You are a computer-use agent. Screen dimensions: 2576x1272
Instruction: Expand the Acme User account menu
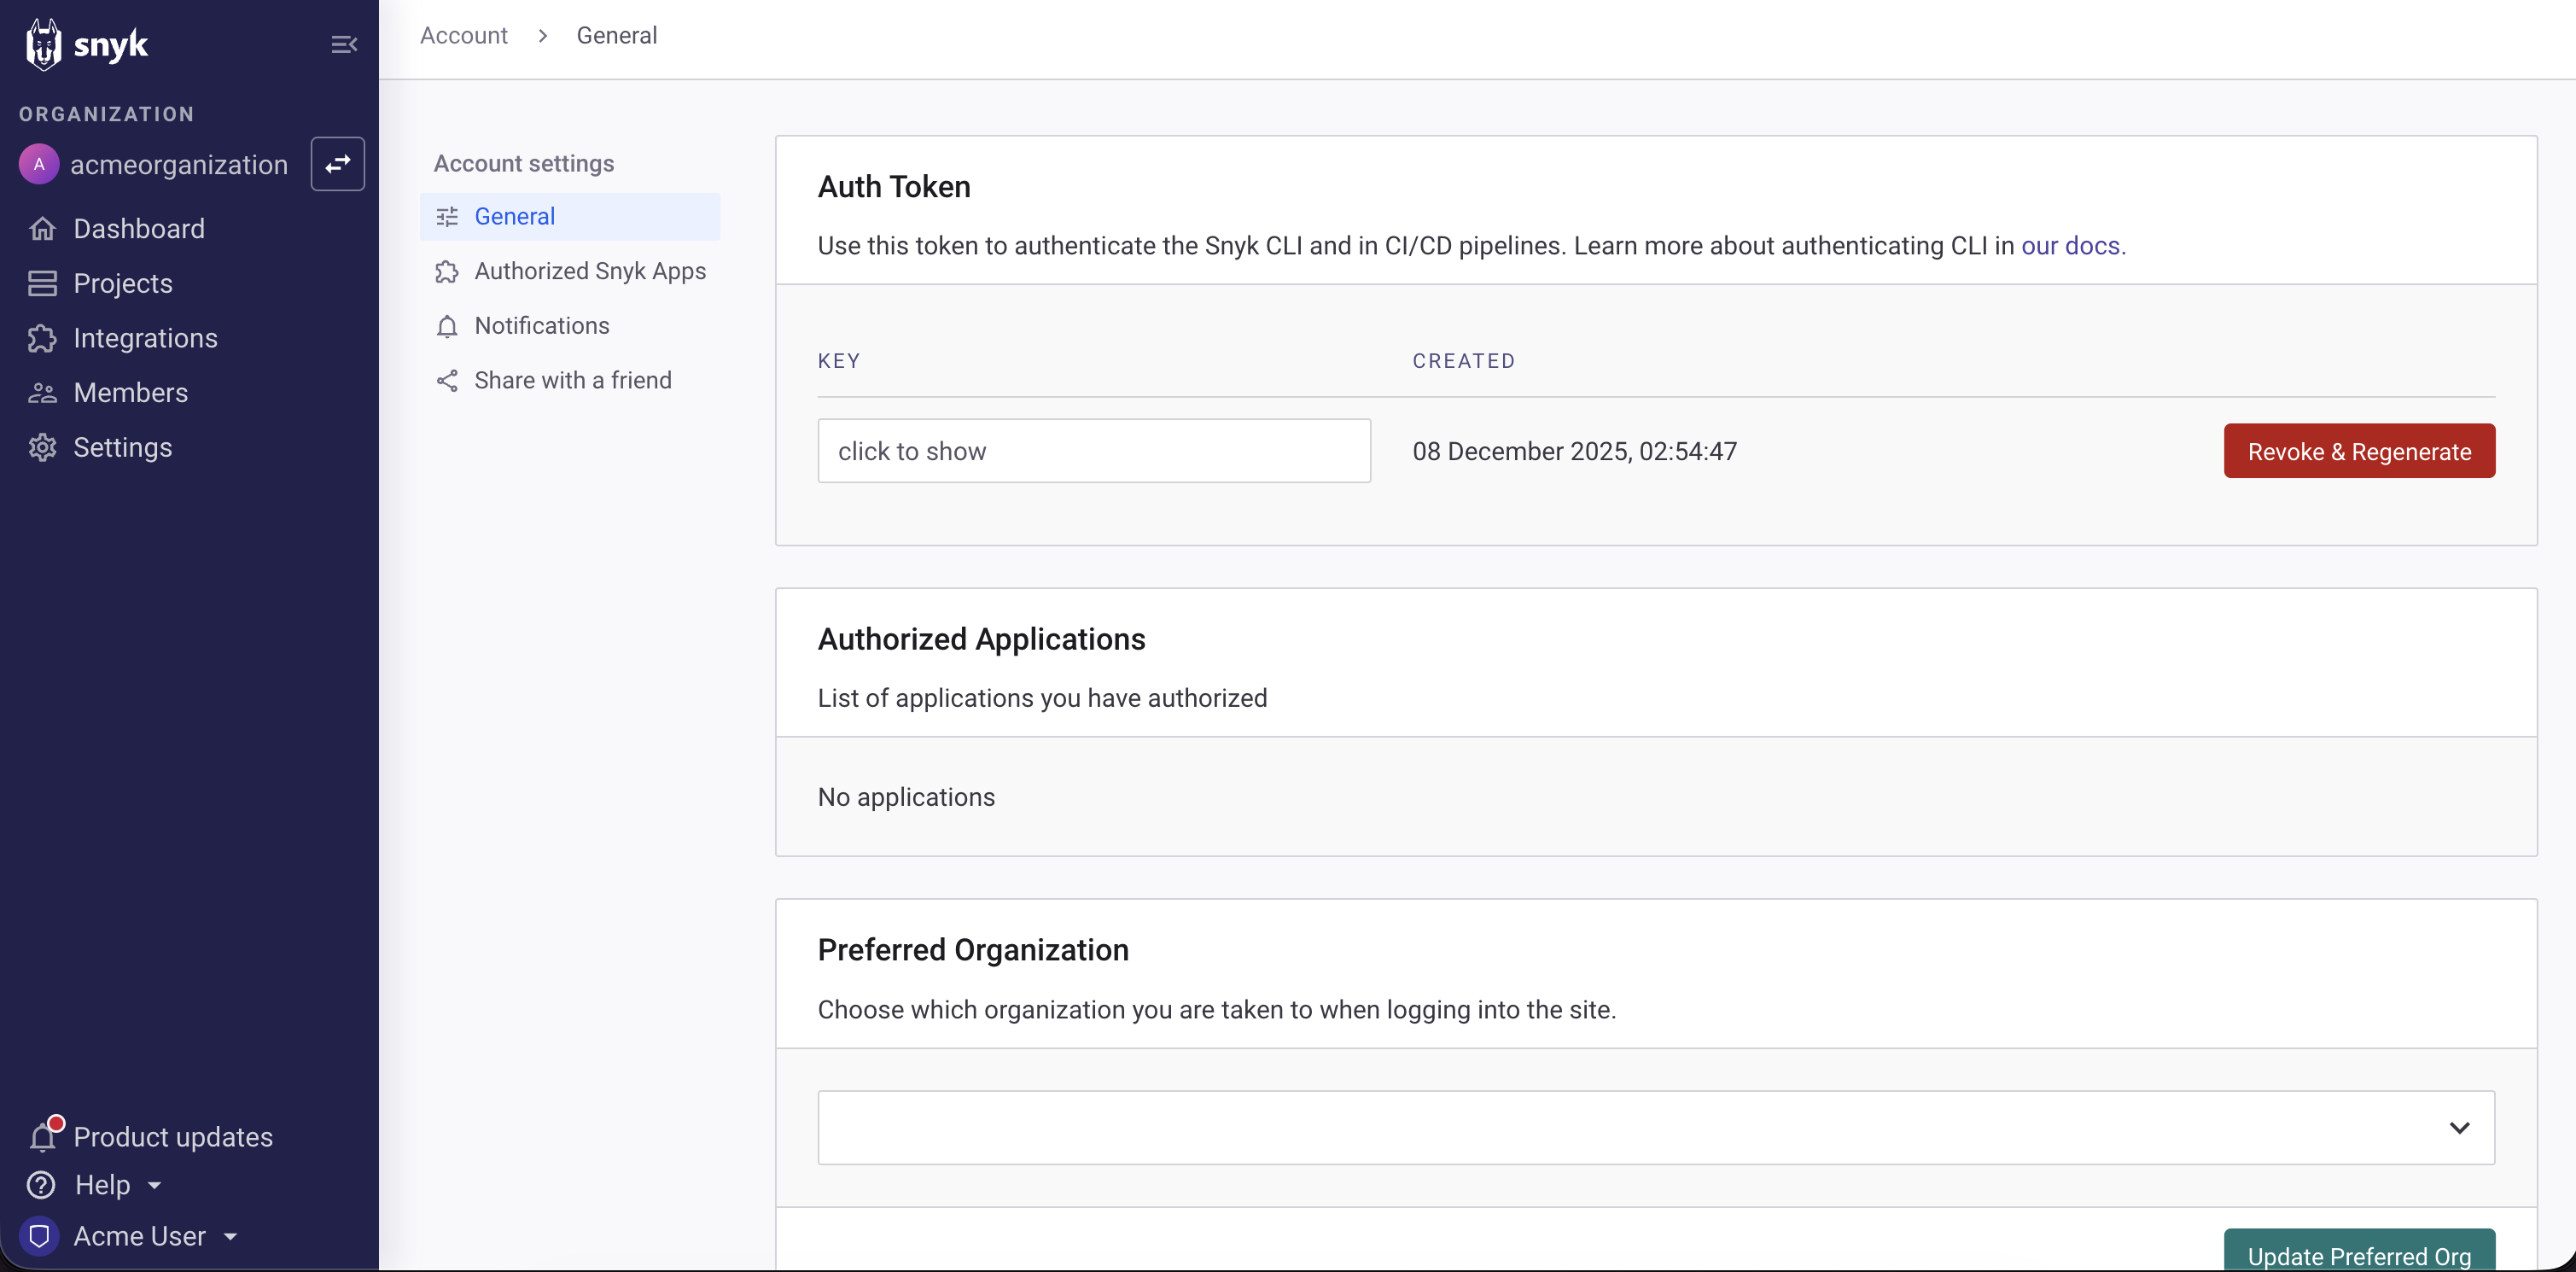click(155, 1236)
